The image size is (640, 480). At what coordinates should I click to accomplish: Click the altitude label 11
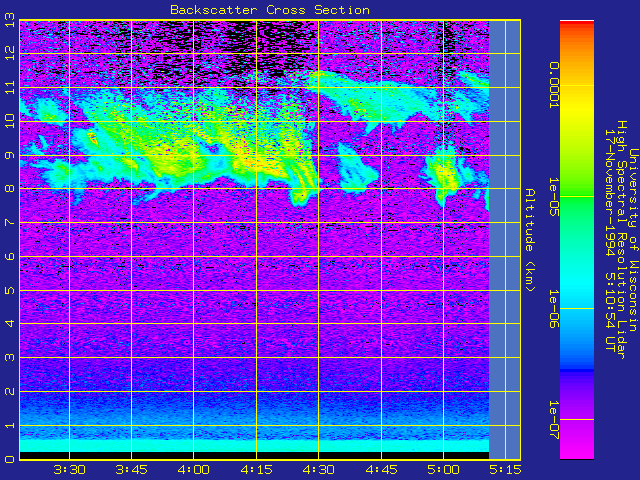[x=10, y=87]
